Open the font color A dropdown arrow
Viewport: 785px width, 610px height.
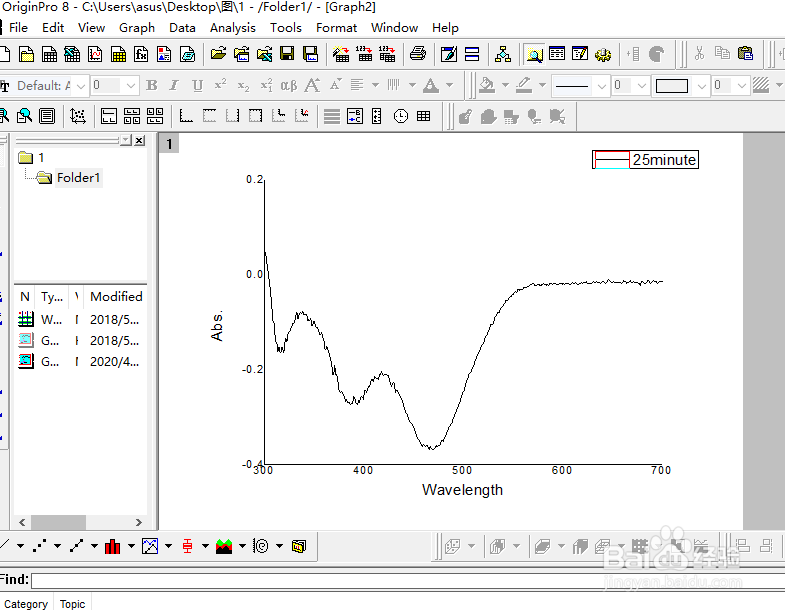pos(450,86)
